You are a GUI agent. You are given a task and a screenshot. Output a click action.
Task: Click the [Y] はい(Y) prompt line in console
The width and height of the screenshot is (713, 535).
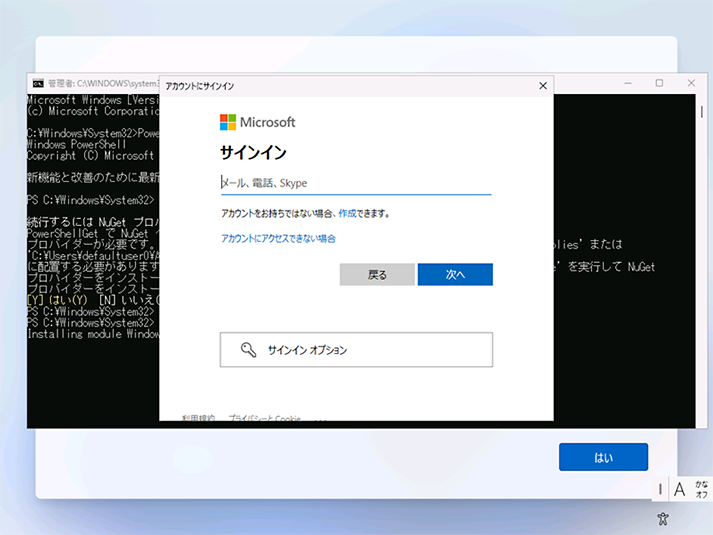pos(93,300)
